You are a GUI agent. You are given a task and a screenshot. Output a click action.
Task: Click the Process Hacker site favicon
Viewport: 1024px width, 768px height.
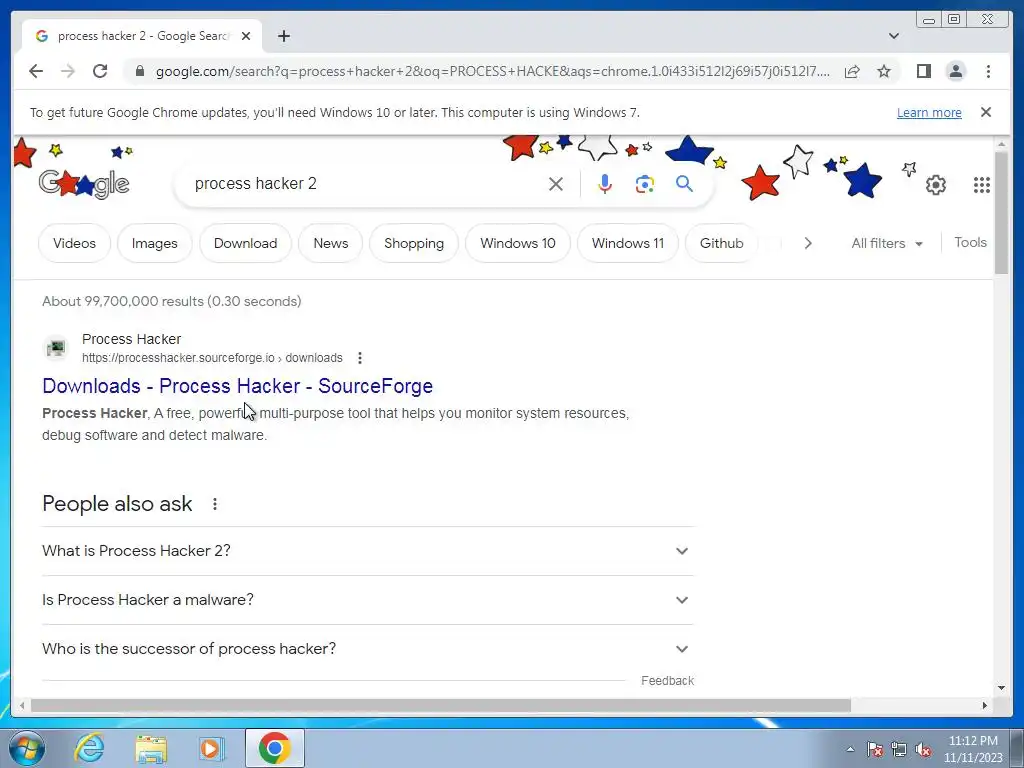56,347
